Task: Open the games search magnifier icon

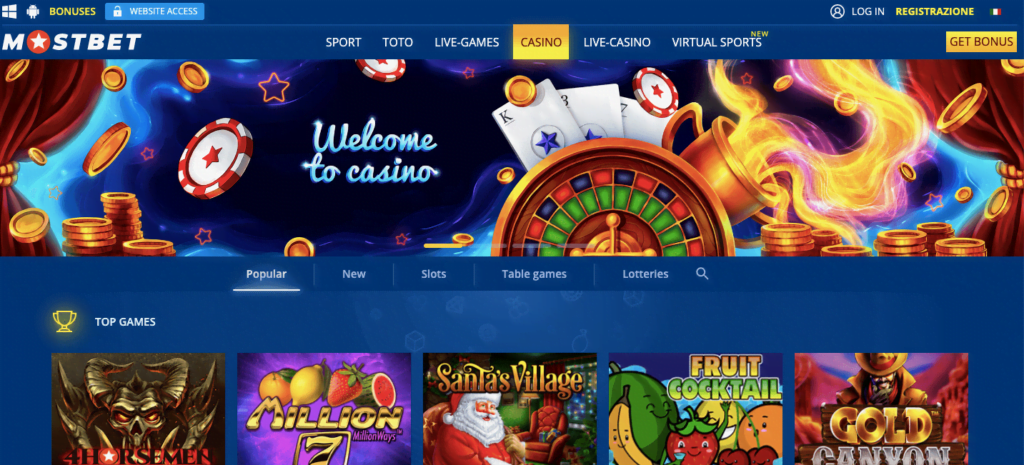Action: [x=702, y=274]
